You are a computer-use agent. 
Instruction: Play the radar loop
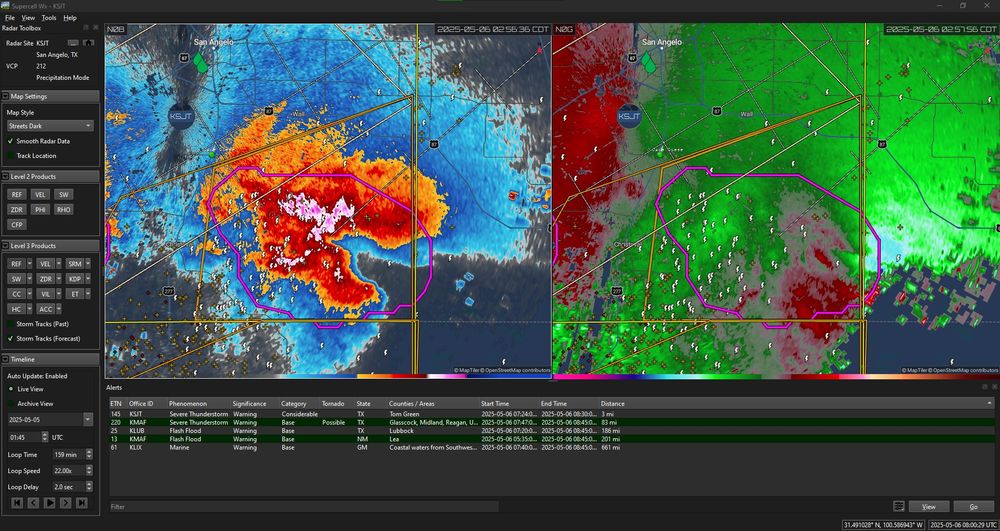pos(49,503)
